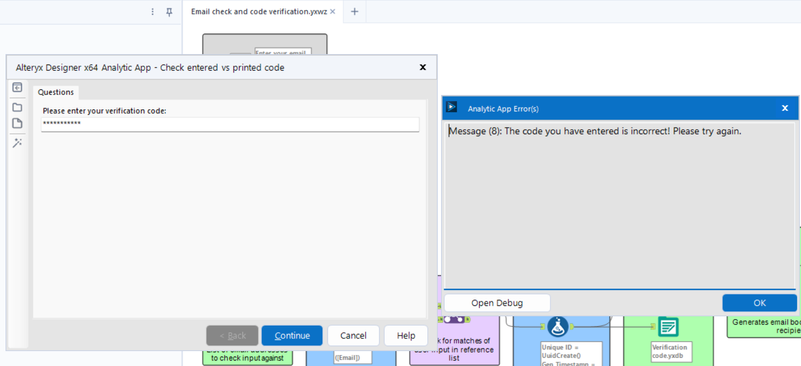Click the Cancel button in the app dialog
Image resolution: width=801 pixels, height=366 pixels.
[x=354, y=335]
